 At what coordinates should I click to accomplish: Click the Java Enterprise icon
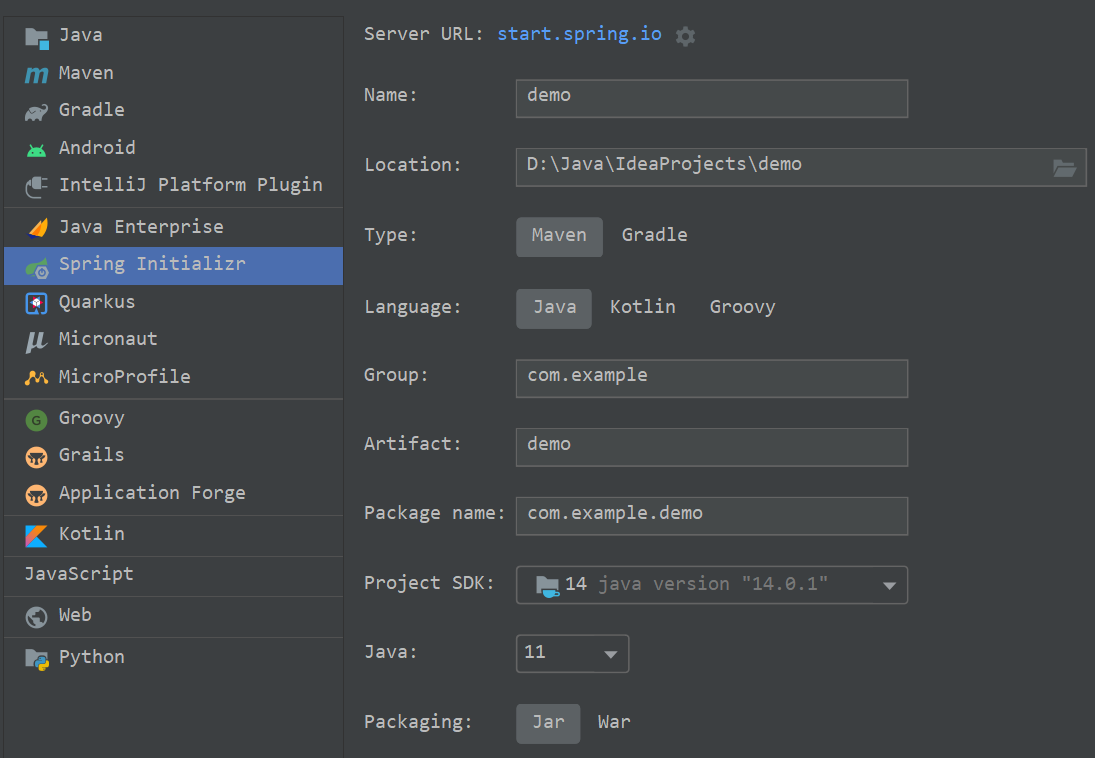tap(37, 228)
